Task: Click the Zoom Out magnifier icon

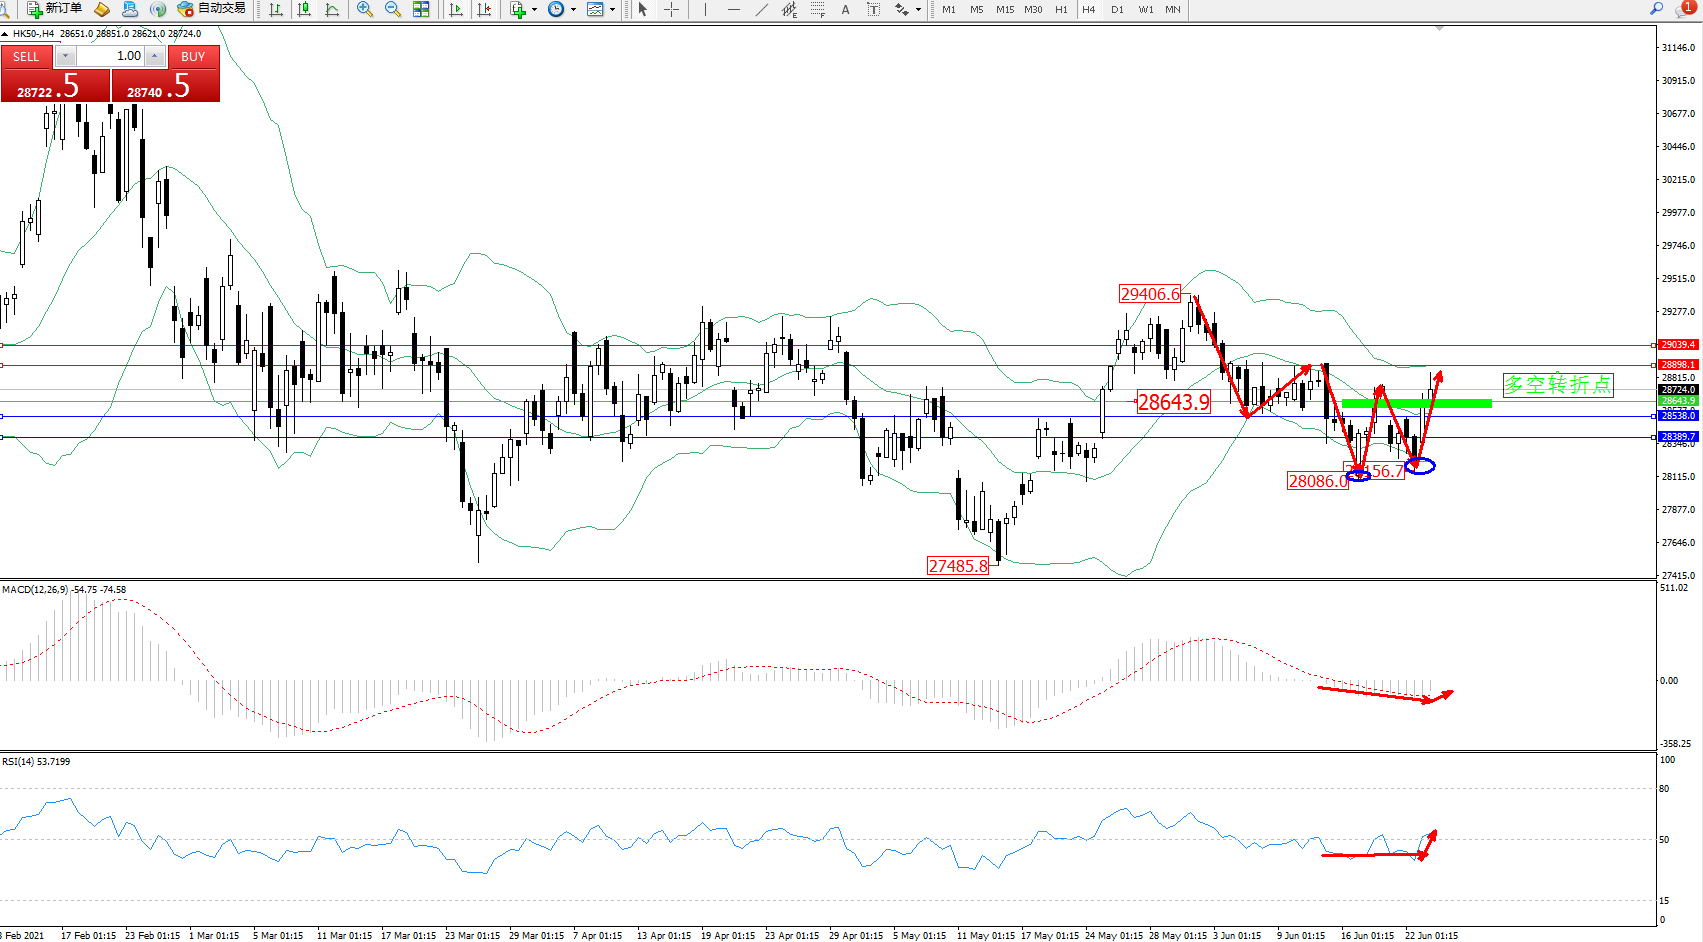Action: (393, 9)
